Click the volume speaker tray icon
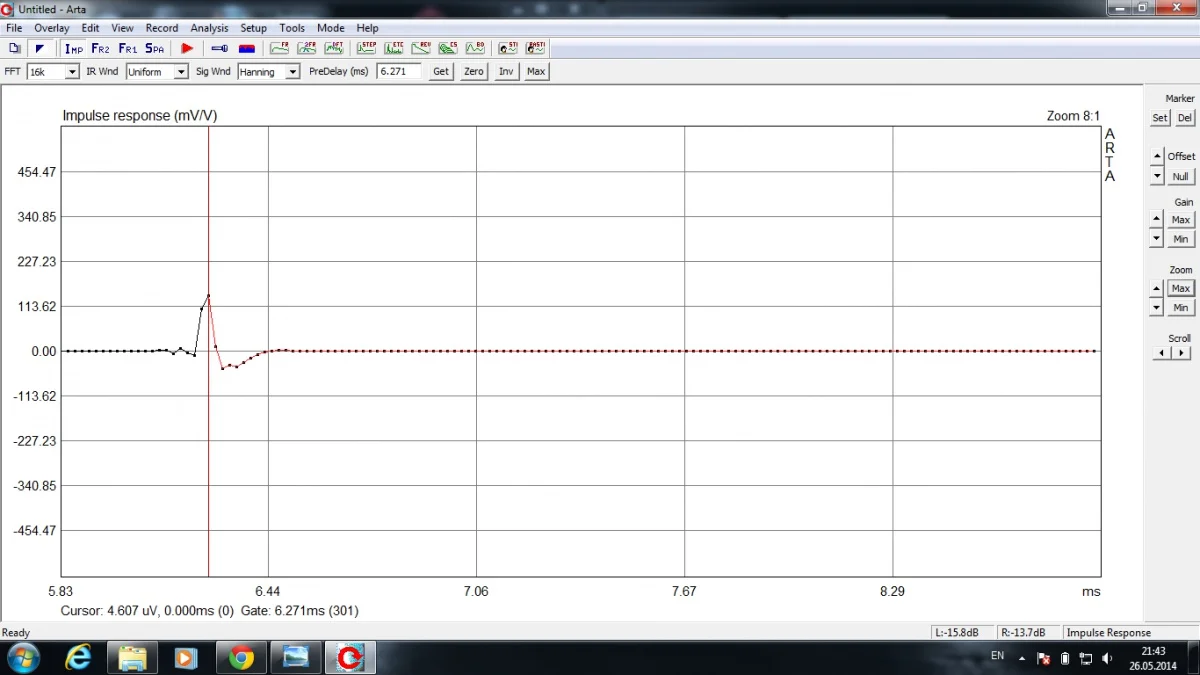This screenshot has width=1200, height=675. 1107,658
